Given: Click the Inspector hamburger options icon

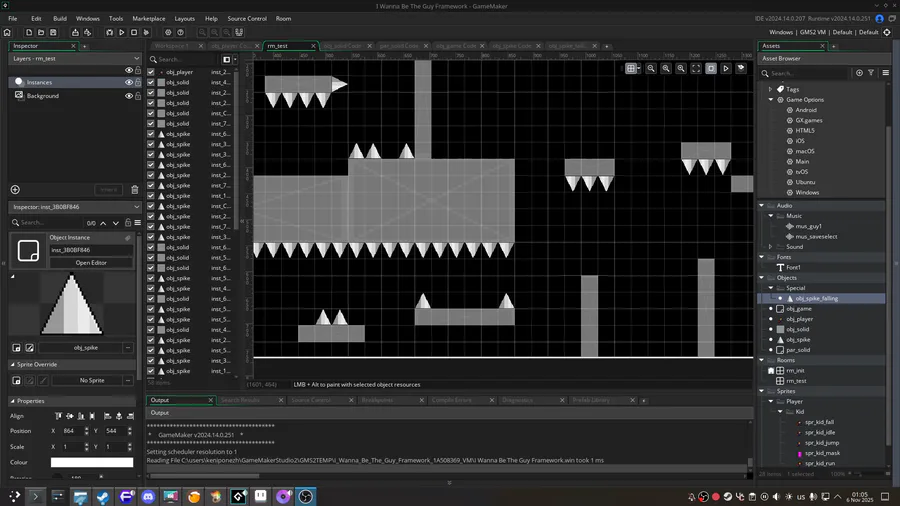Looking at the screenshot, I should (138, 223).
